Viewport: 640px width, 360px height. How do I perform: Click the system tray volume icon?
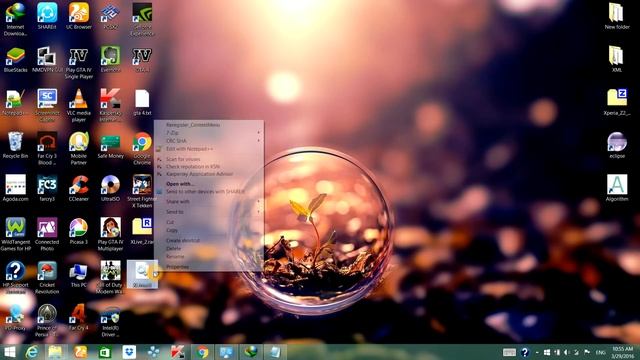click(566, 352)
